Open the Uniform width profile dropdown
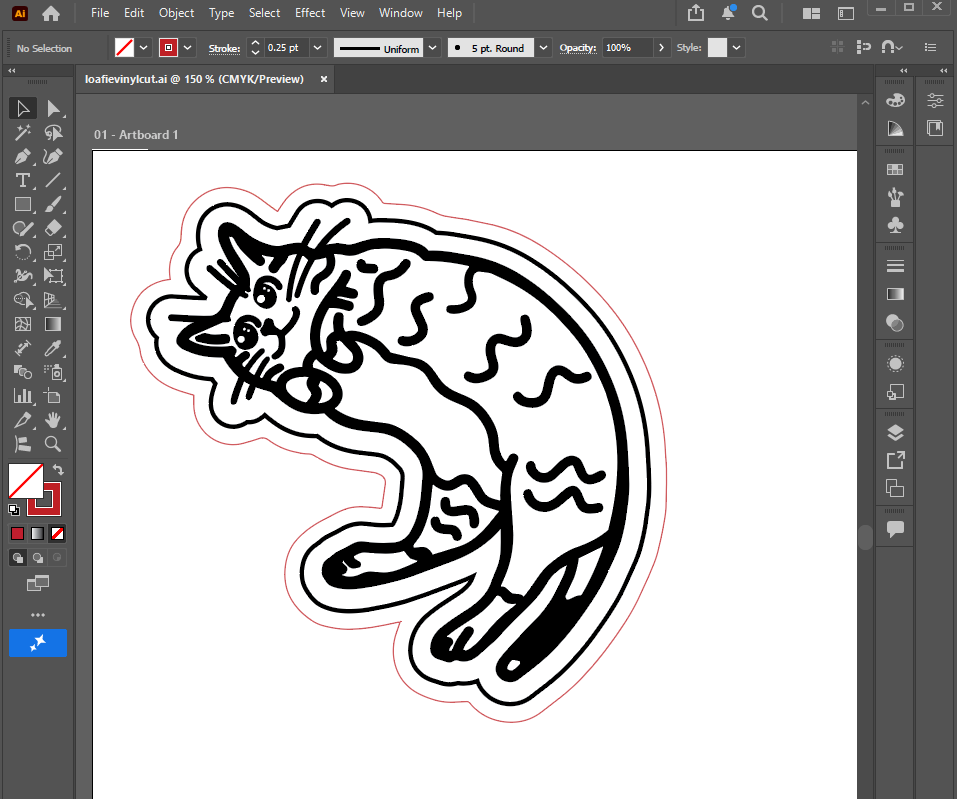 tap(432, 47)
